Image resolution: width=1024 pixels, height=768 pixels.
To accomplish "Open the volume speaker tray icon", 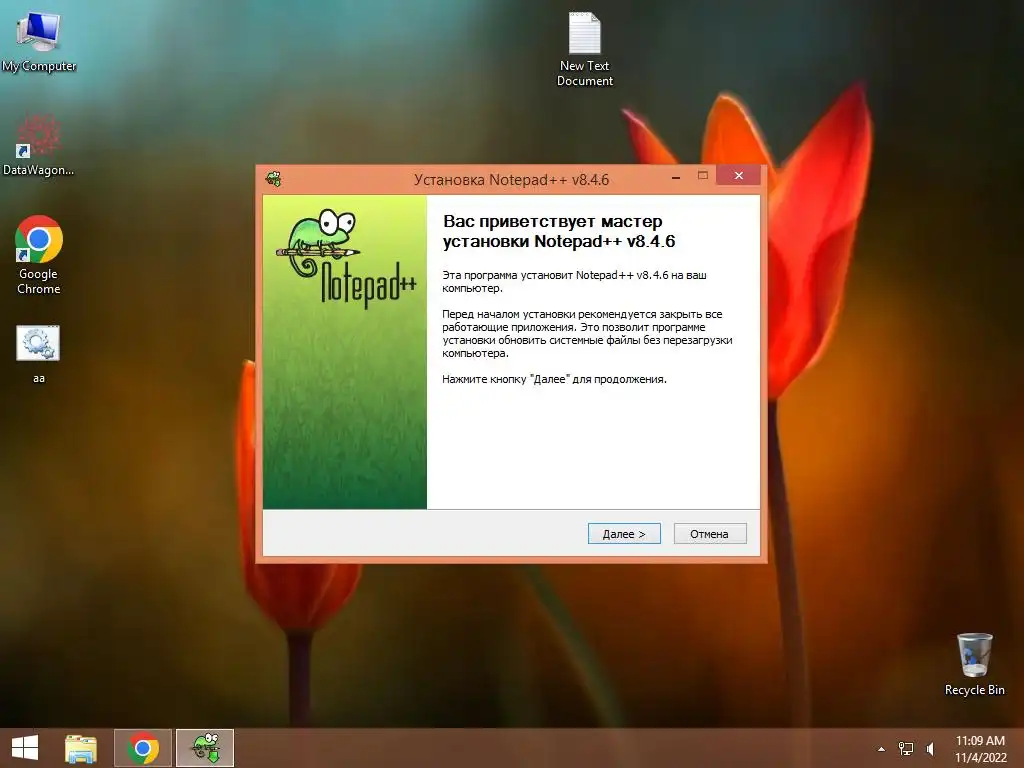I will (x=930, y=749).
